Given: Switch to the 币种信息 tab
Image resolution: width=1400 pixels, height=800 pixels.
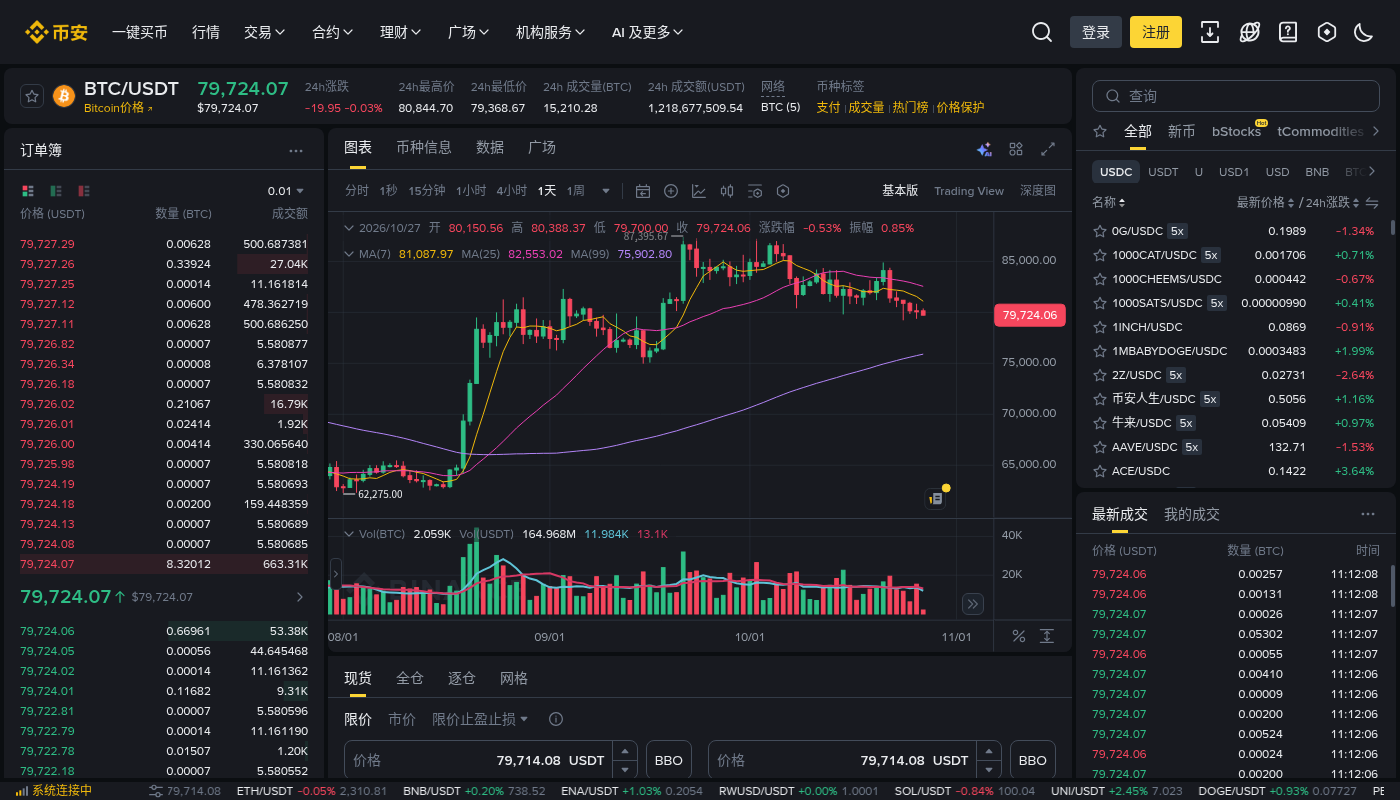Looking at the screenshot, I should point(424,147).
